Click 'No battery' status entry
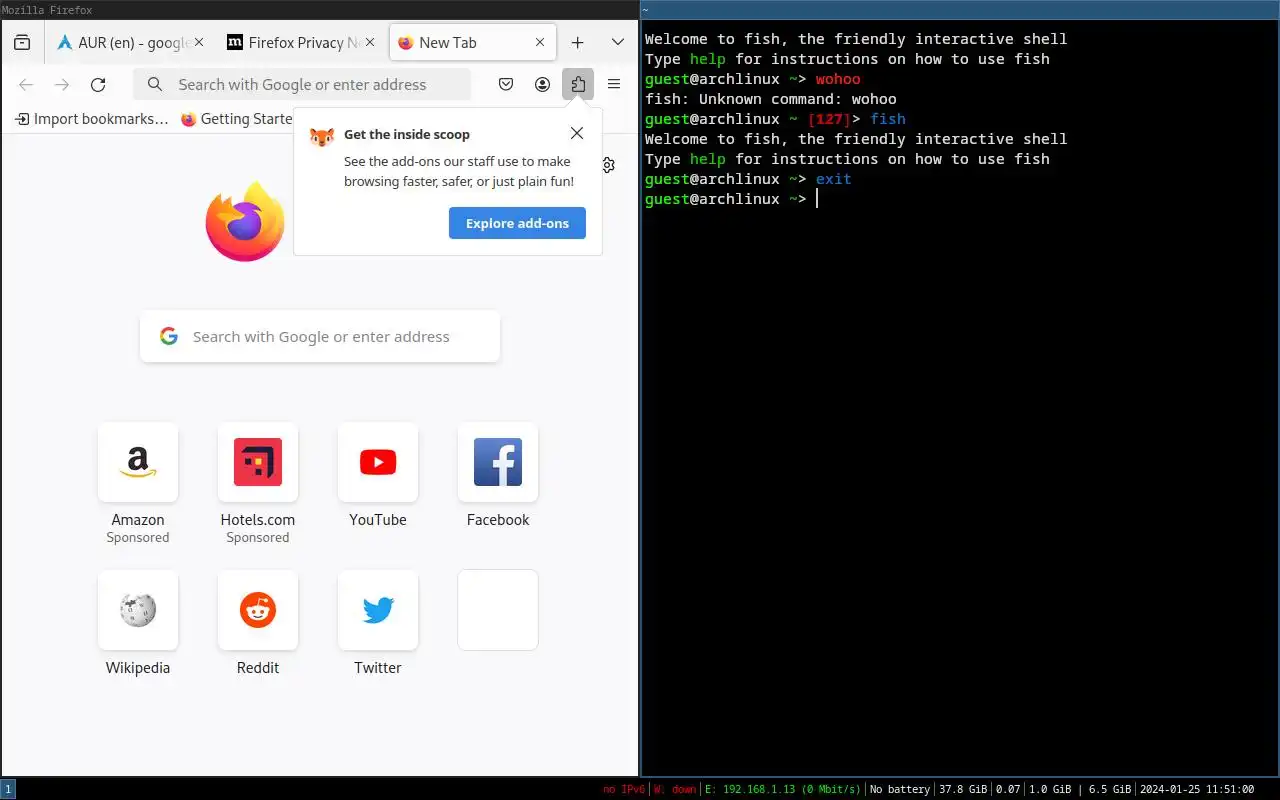This screenshot has width=1280, height=800. coord(900,790)
